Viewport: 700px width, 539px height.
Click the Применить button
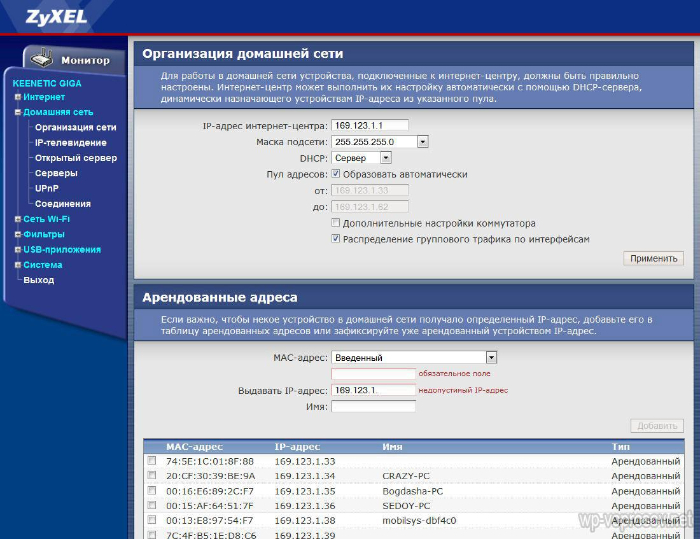[x=653, y=259]
